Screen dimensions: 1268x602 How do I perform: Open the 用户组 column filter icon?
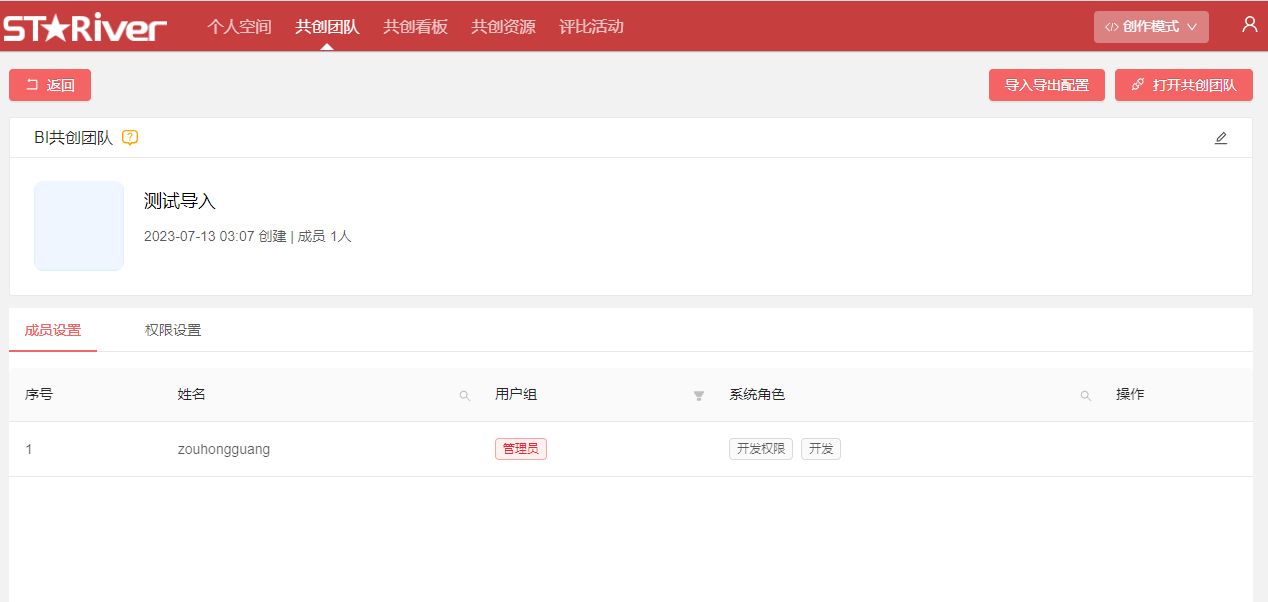point(699,396)
